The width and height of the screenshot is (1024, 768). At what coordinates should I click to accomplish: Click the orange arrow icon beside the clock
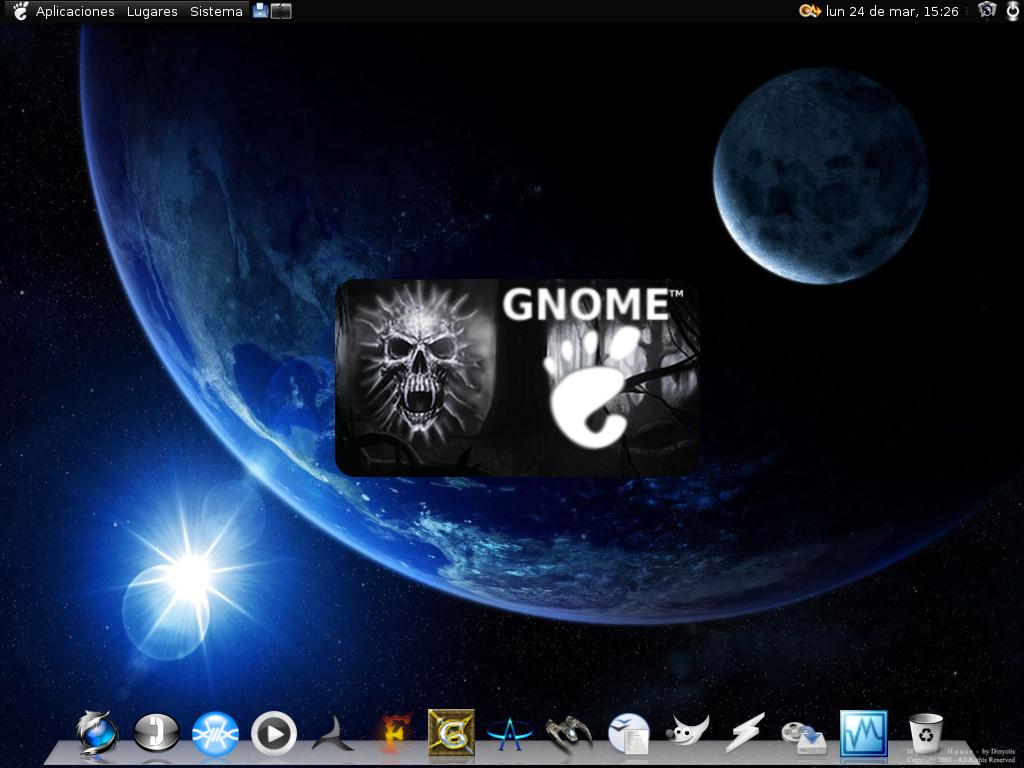809,11
